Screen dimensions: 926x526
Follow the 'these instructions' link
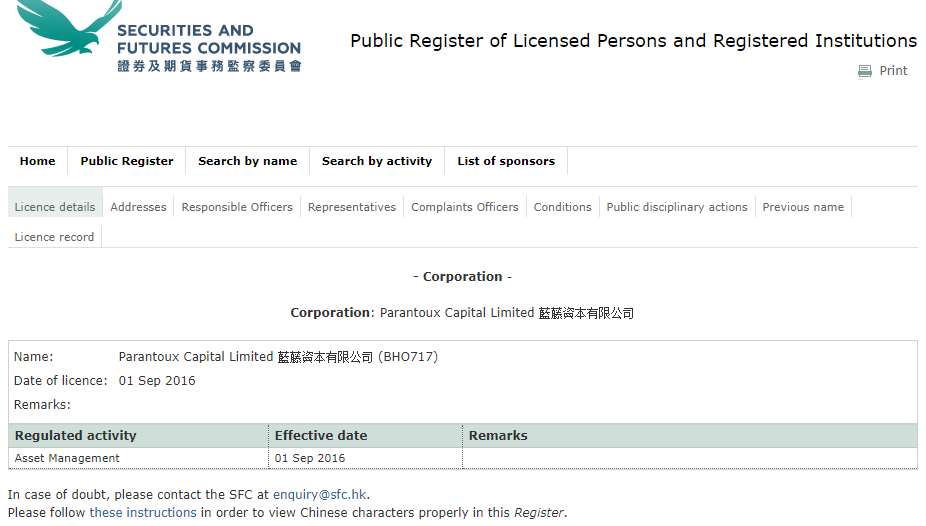(x=143, y=512)
